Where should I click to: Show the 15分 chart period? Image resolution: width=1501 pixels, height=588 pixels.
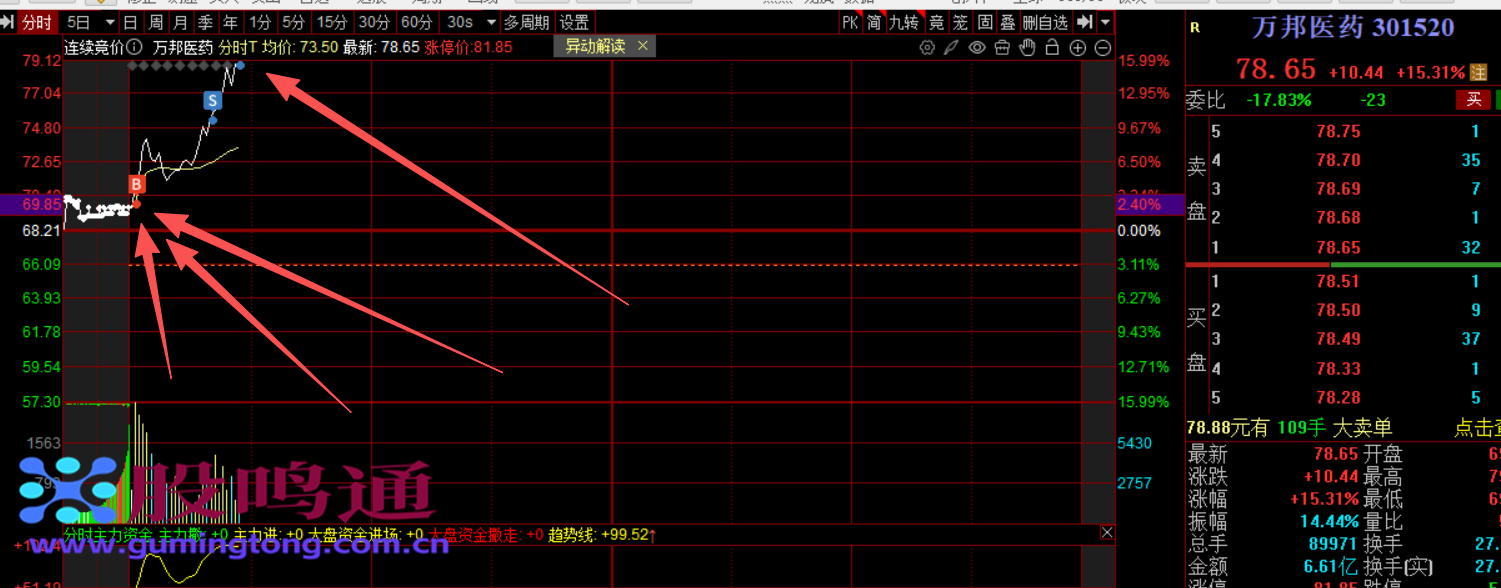[331, 22]
